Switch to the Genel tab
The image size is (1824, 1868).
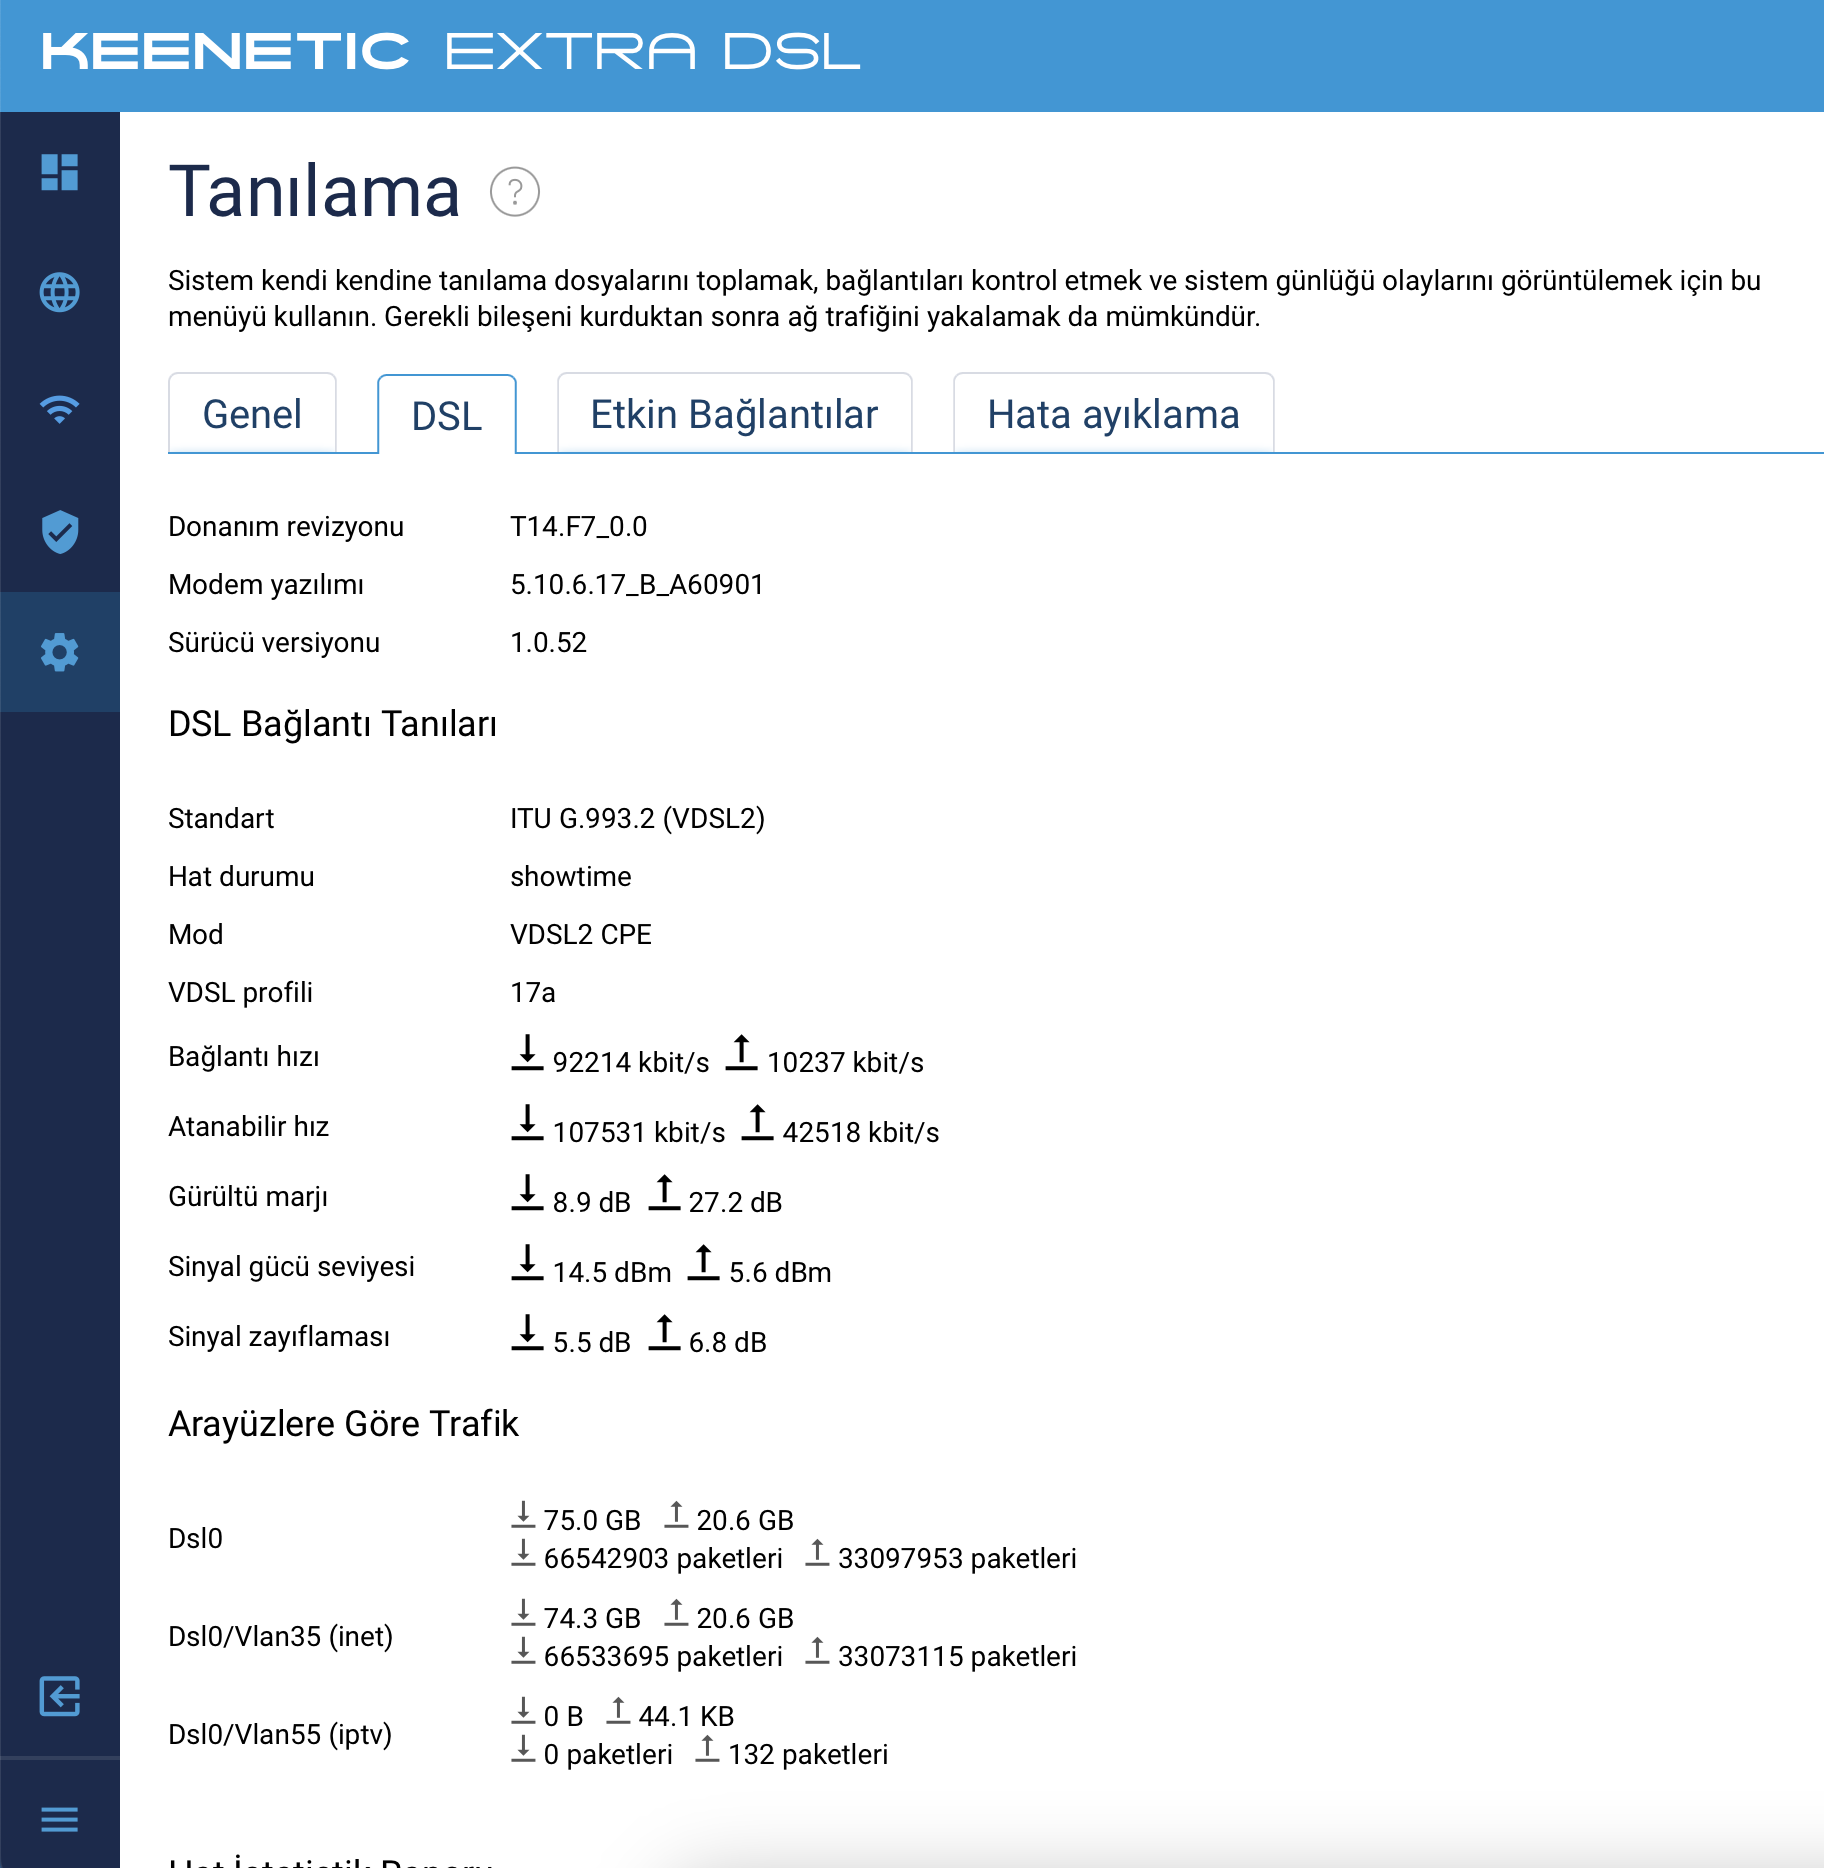(x=252, y=414)
